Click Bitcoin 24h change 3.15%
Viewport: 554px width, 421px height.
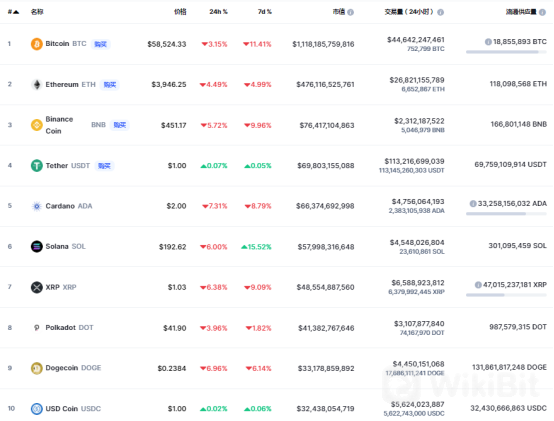(x=214, y=44)
